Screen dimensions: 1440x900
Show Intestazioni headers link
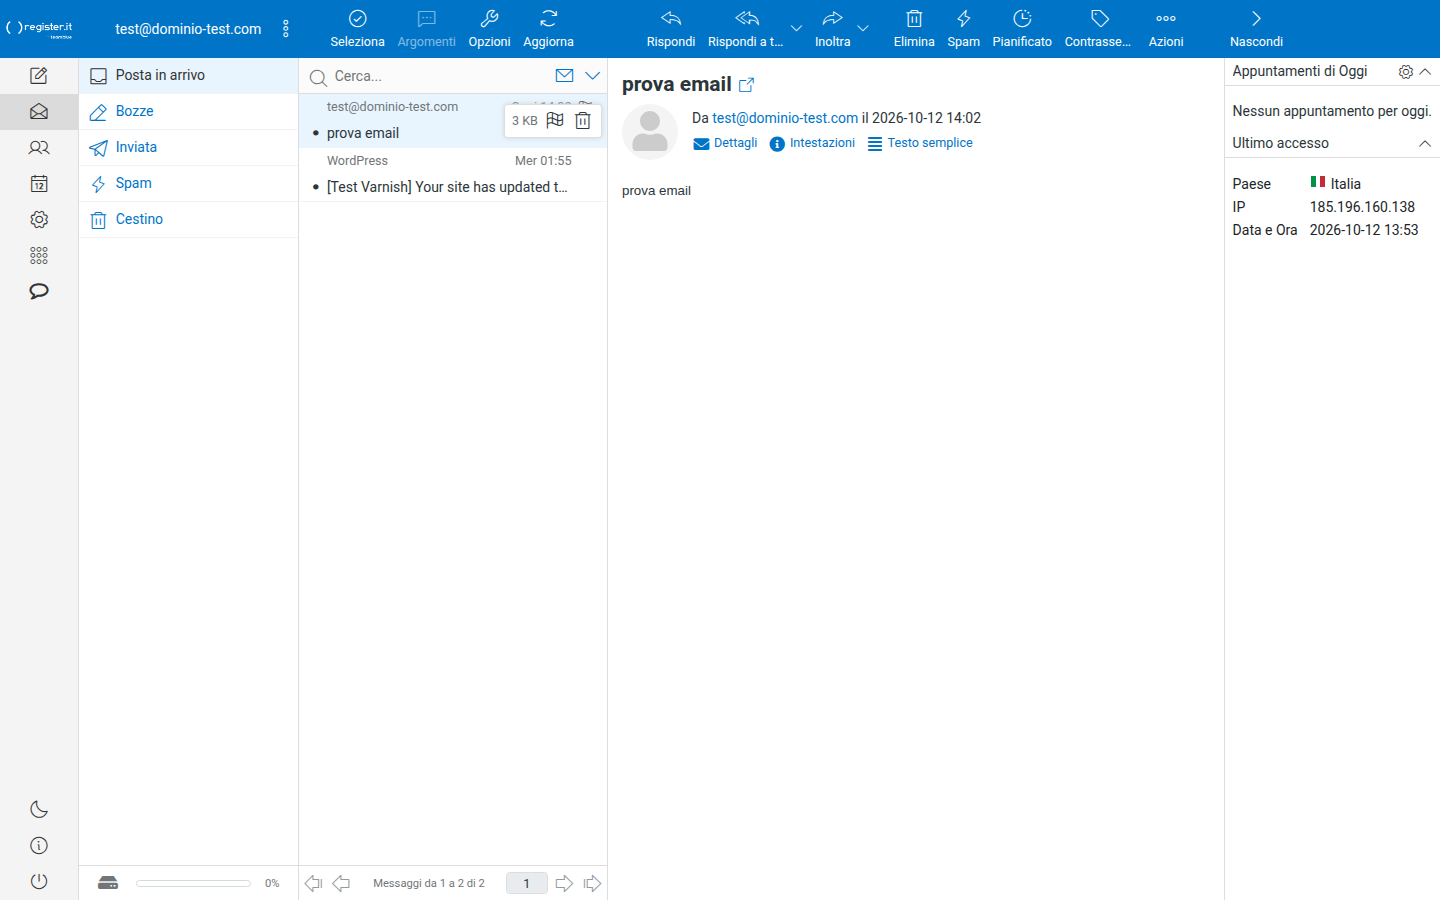(x=812, y=143)
